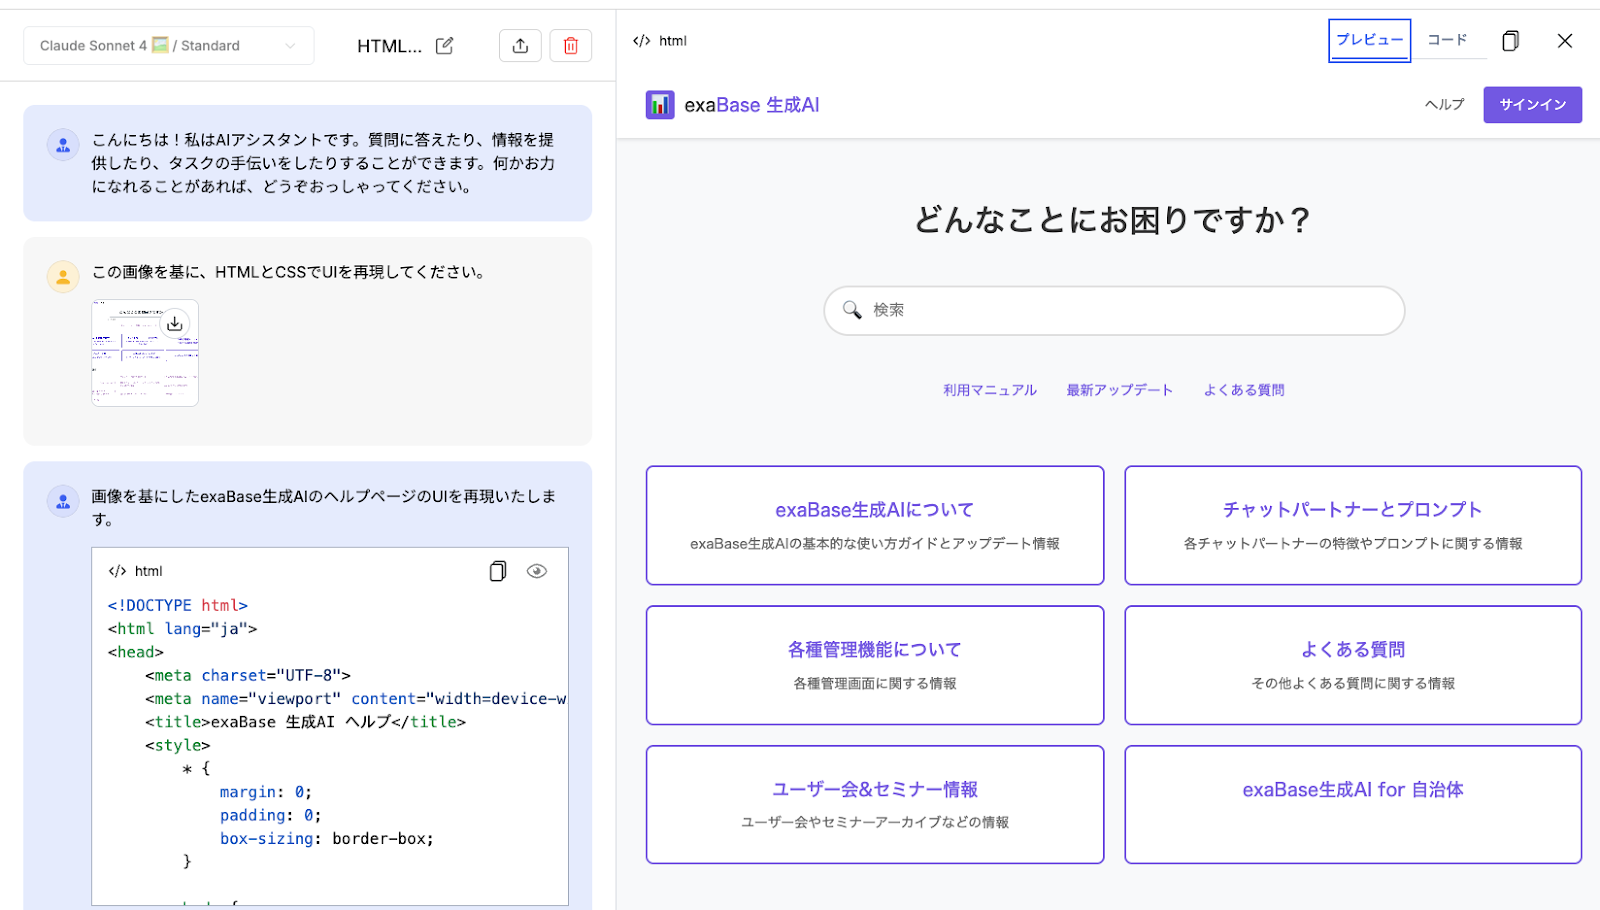Click the <!DOCTYPE html> code line
The height and width of the screenshot is (910, 1600).
(x=178, y=605)
